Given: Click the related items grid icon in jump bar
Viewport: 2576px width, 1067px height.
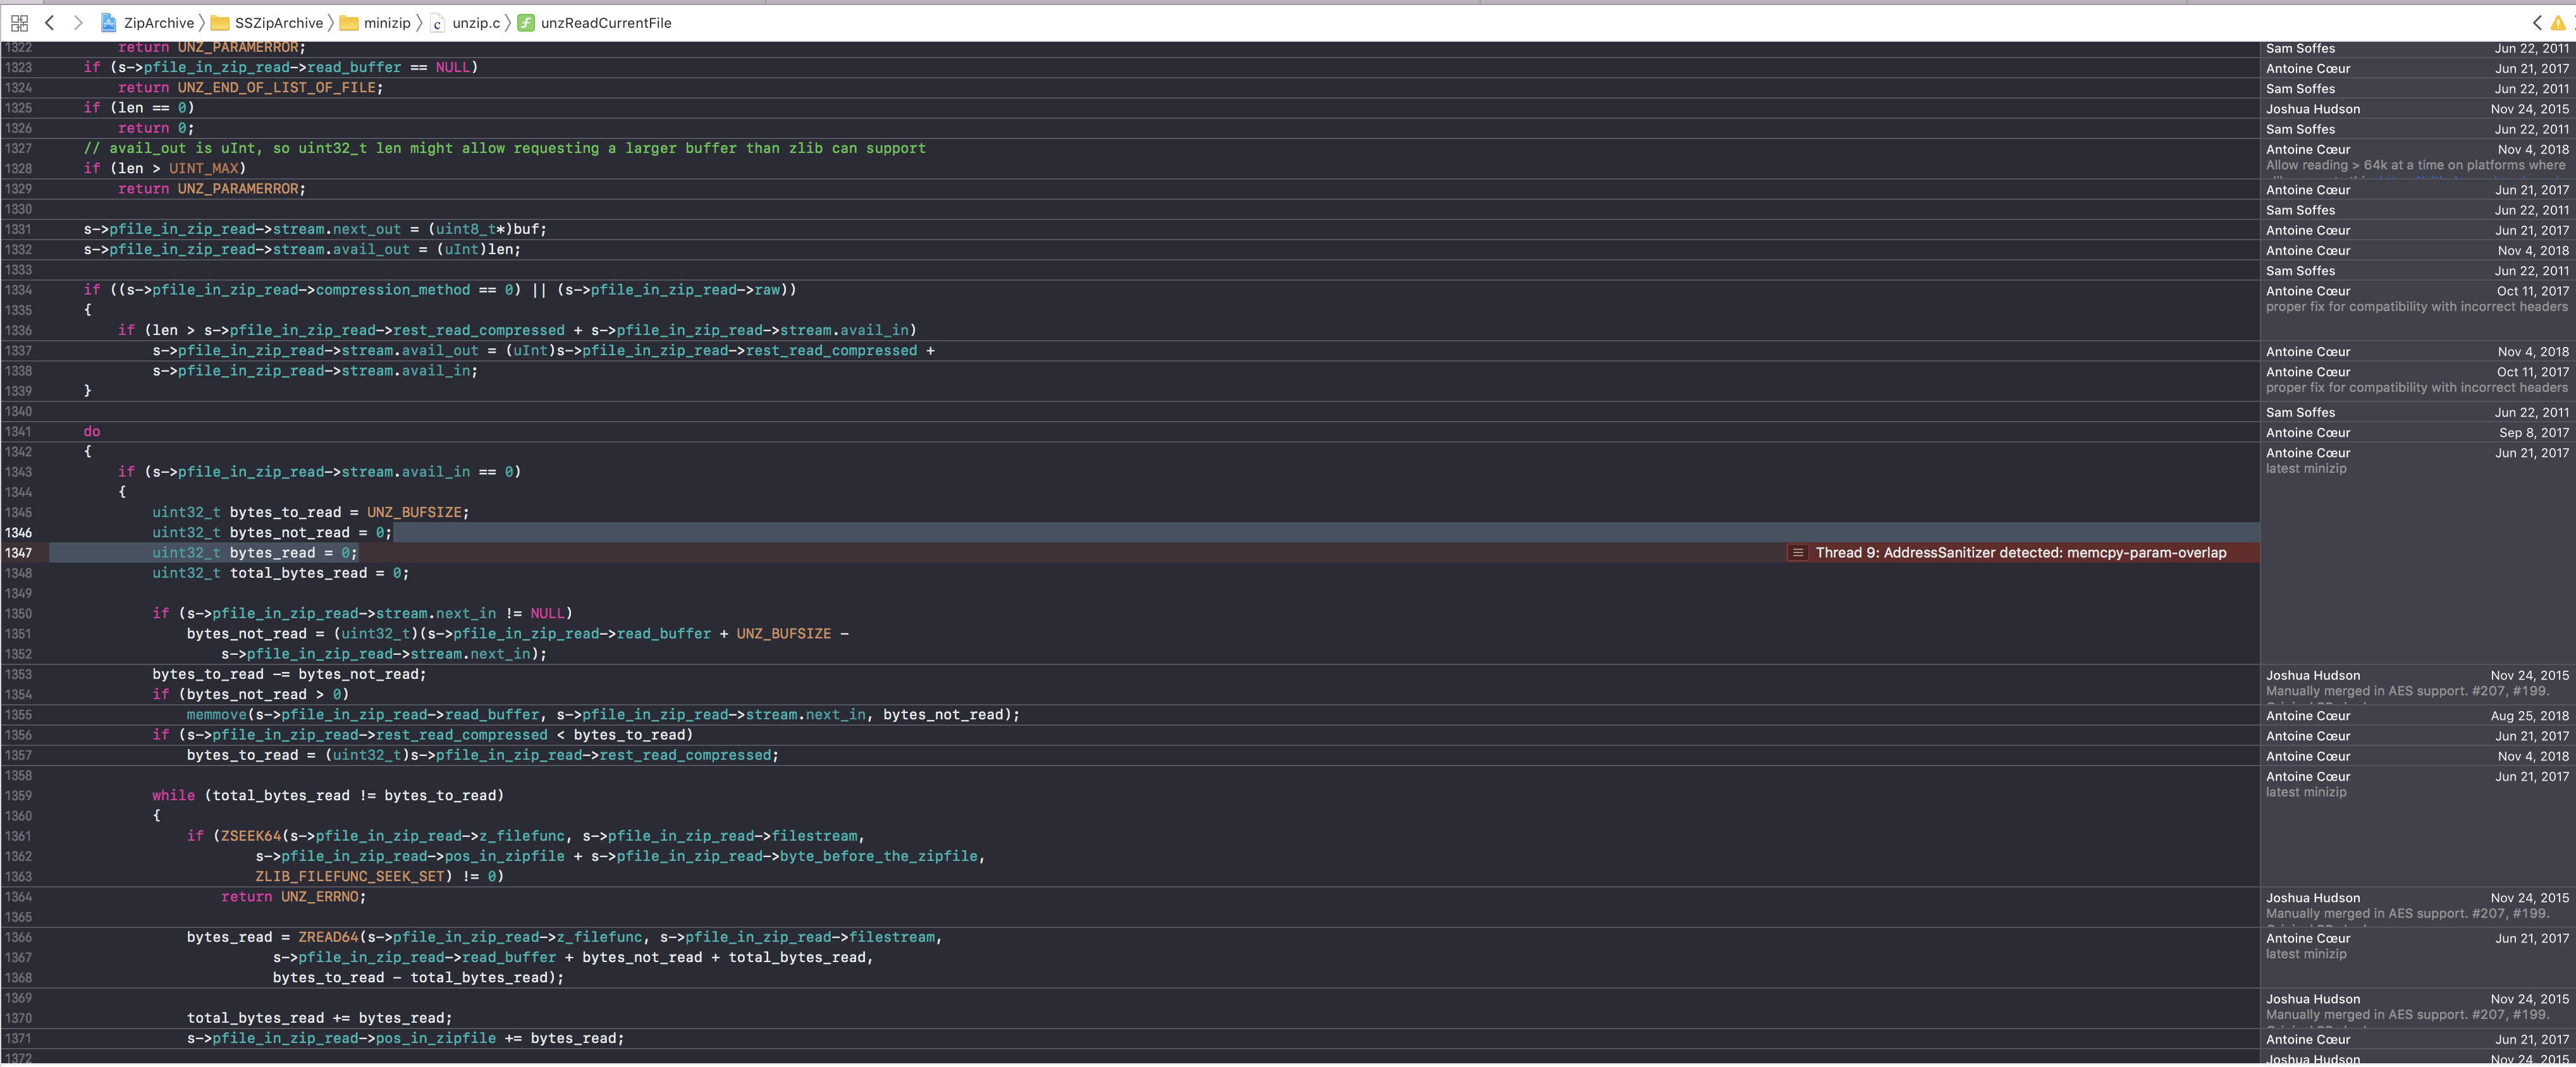Looking at the screenshot, I should click(19, 22).
